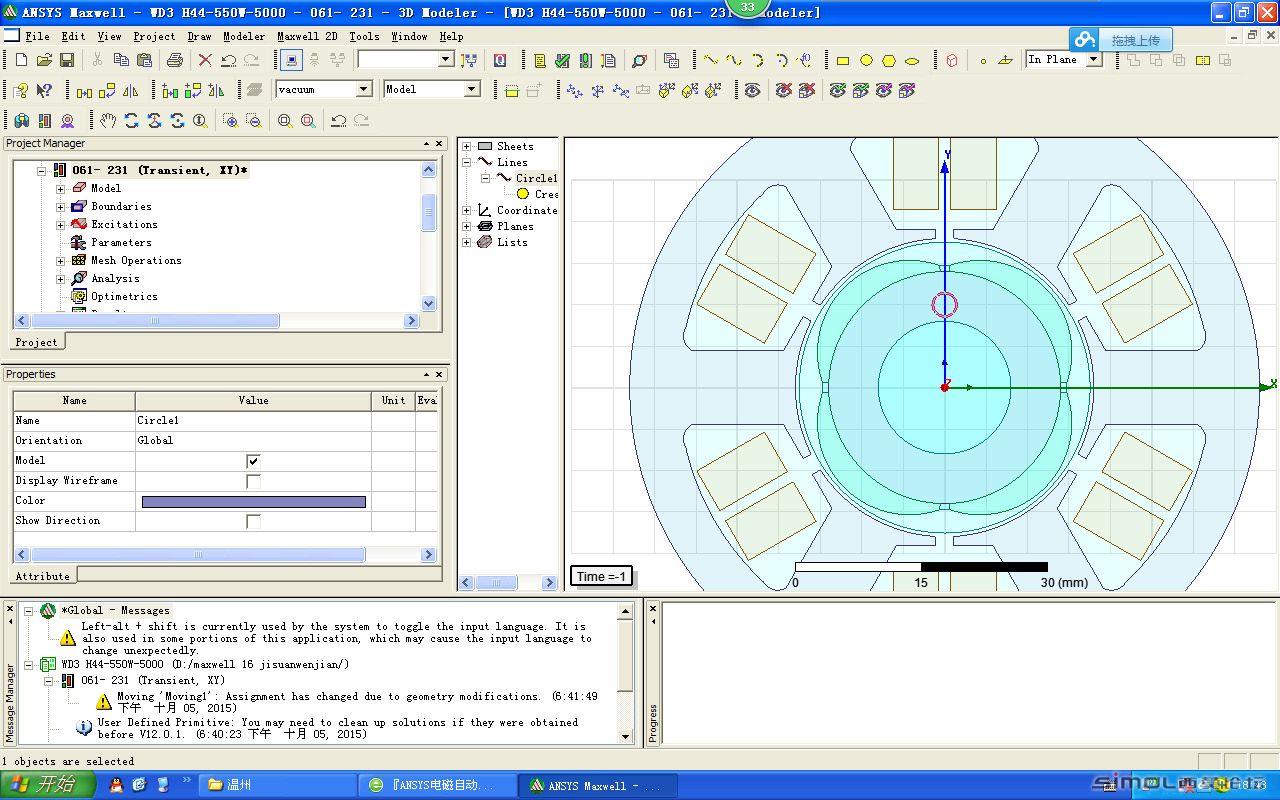Enable Display Wireframe checkbox
This screenshot has height=800, width=1280.
(253, 481)
